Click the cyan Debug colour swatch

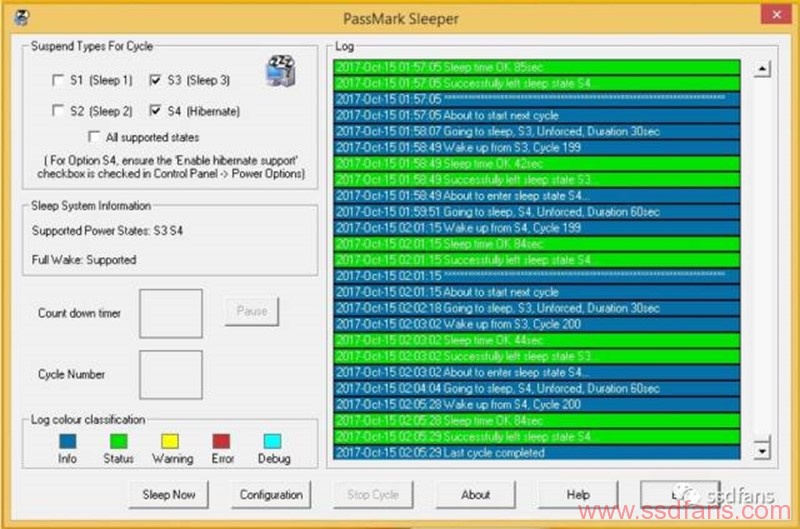pyautogui.click(x=272, y=441)
